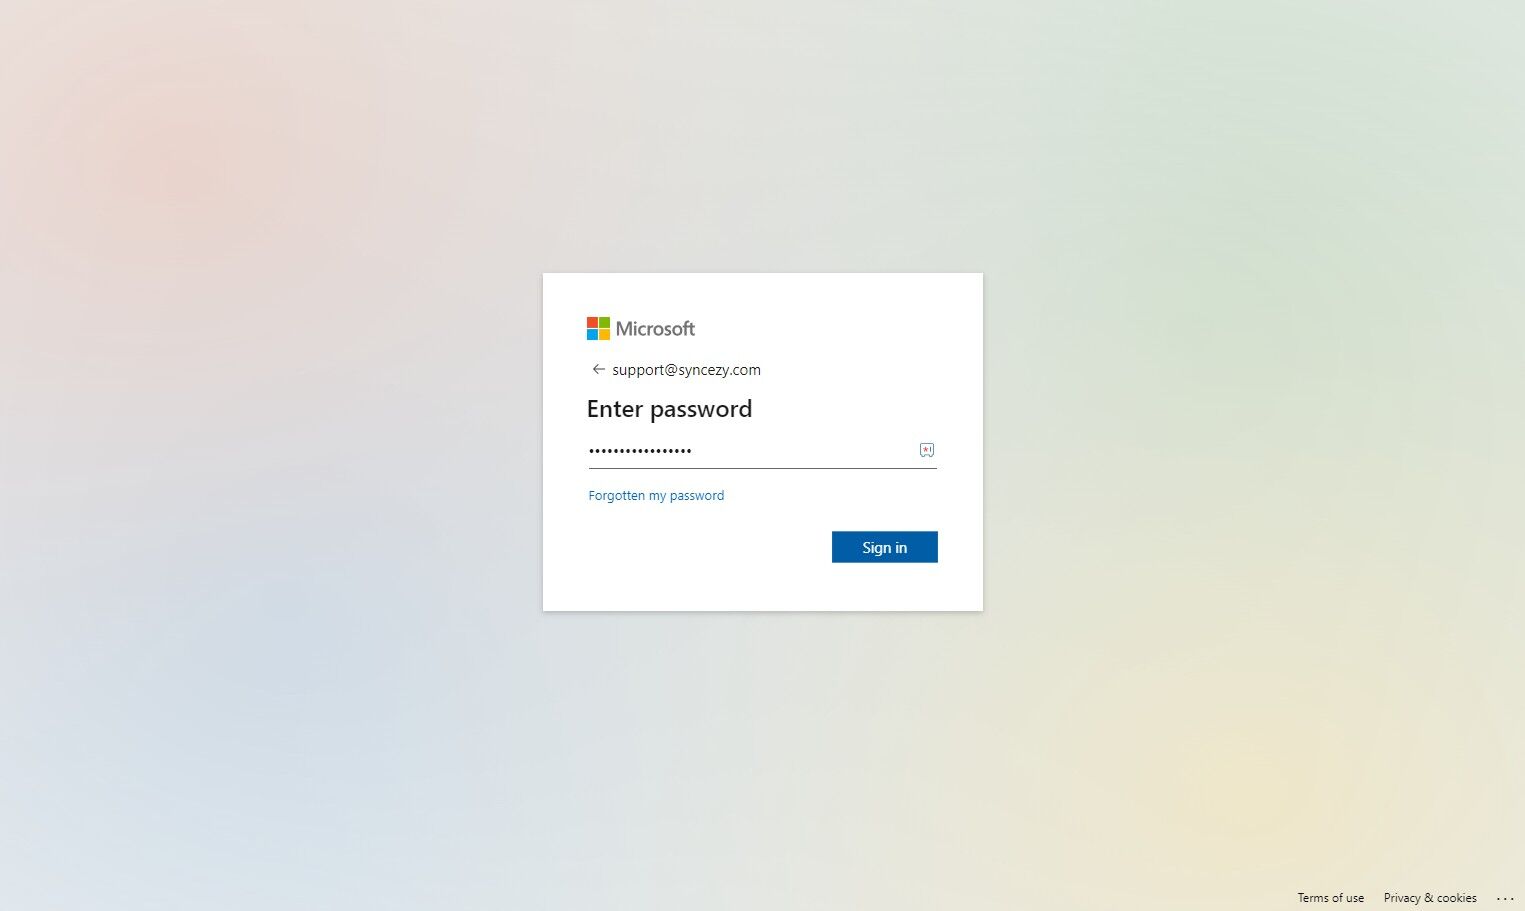The width and height of the screenshot is (1525, 911).
Task: Click the Sign in button
Action: [885, 547]
